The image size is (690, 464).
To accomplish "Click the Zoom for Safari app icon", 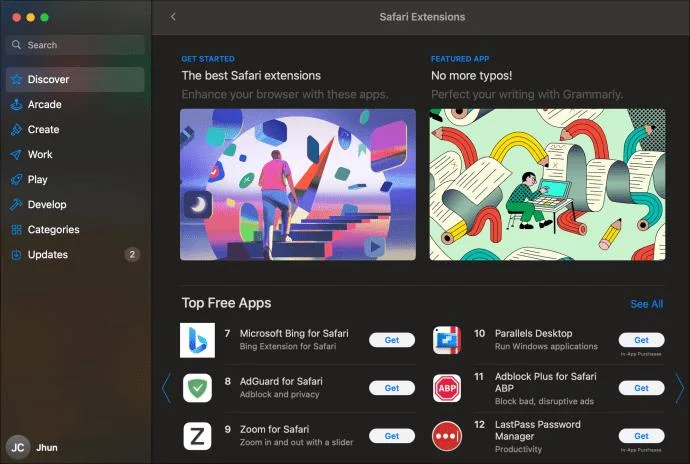I will pyautogui.click(x=197, y=436).
